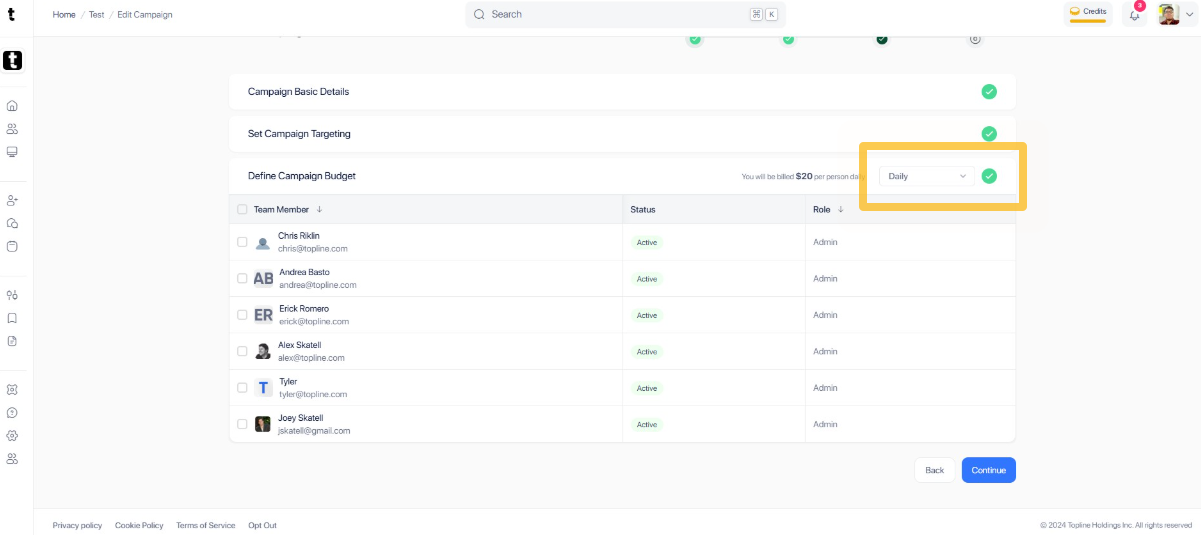Click the magnifier icon in the search bar
The height and width of the screenshot is (535, 1201).
coord(479,15)
